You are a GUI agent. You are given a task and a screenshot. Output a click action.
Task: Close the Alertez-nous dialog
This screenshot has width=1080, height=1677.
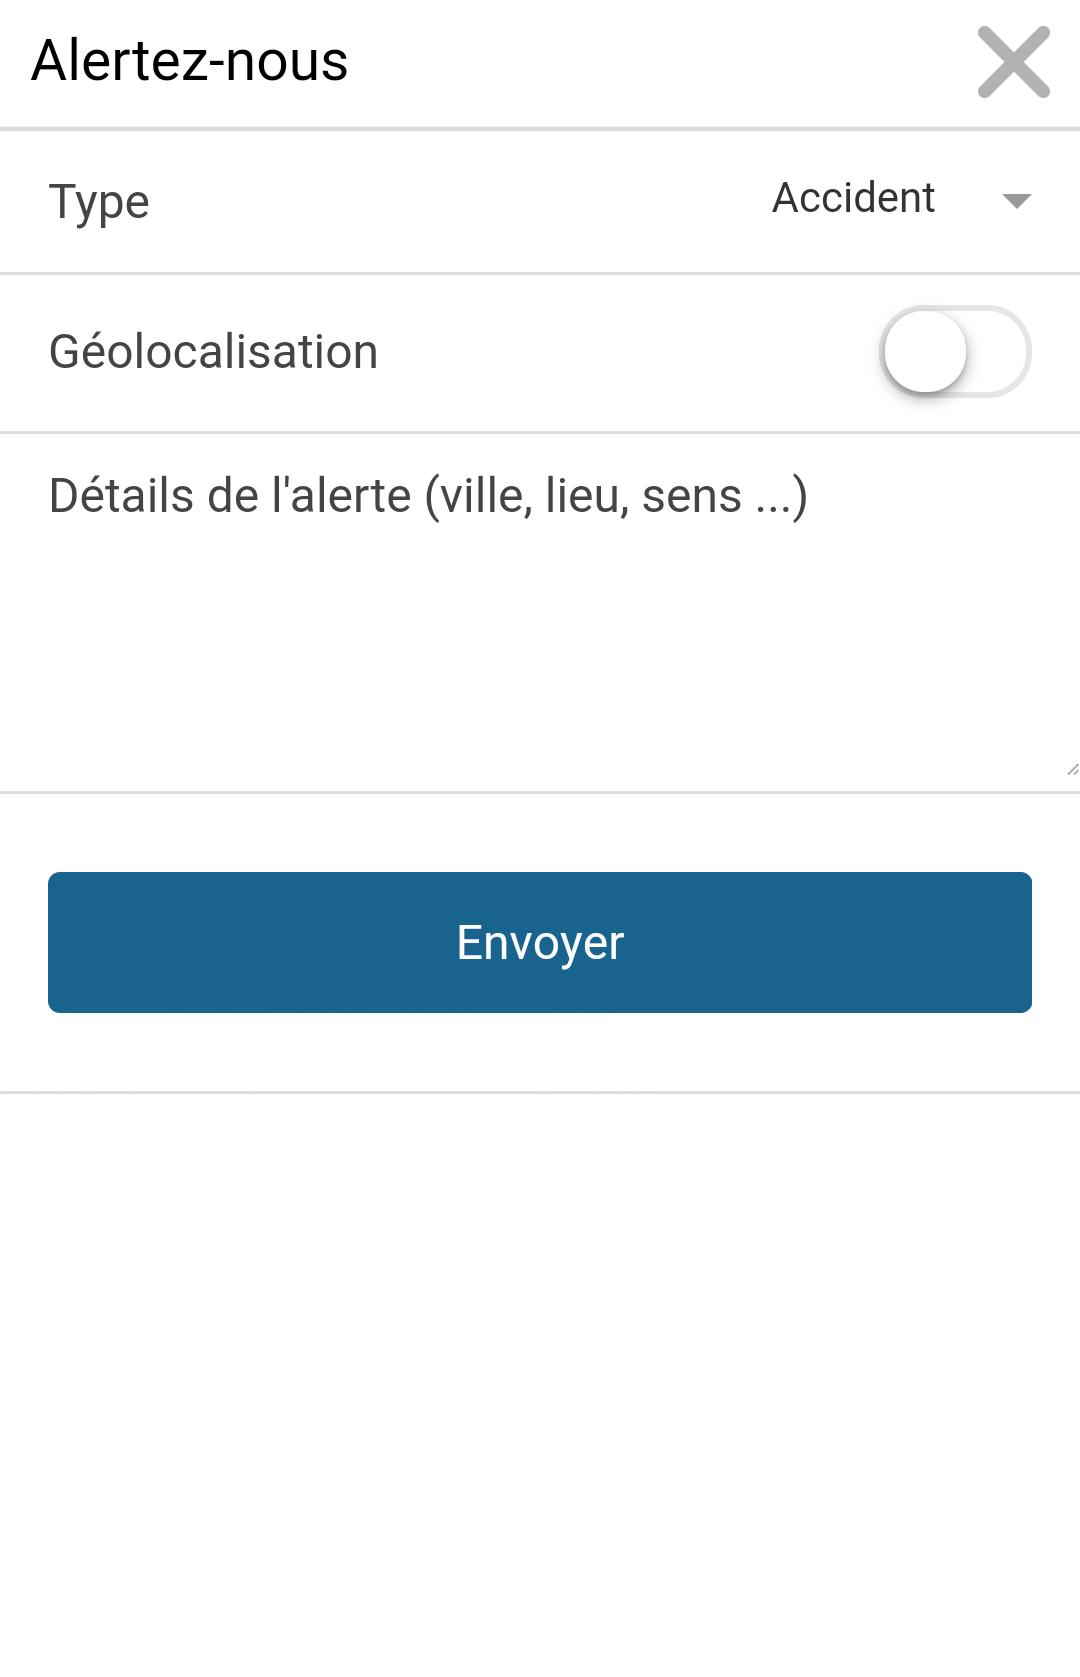click(x=1013, y=62)
